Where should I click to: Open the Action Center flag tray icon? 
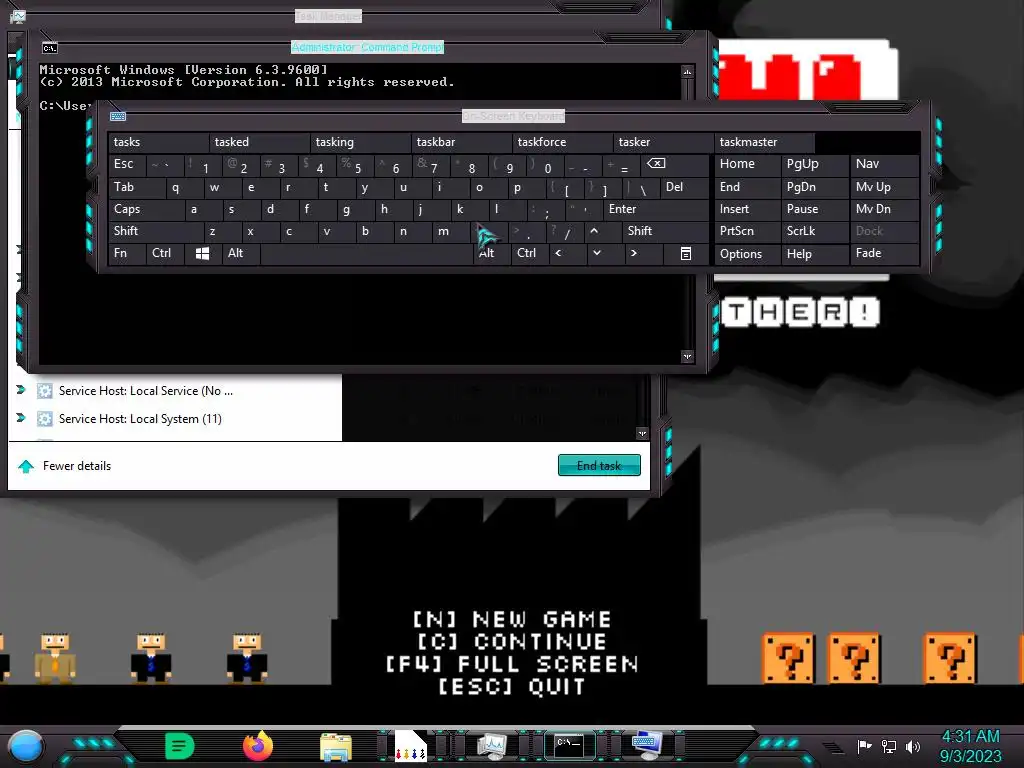click(x=864, y=746)
